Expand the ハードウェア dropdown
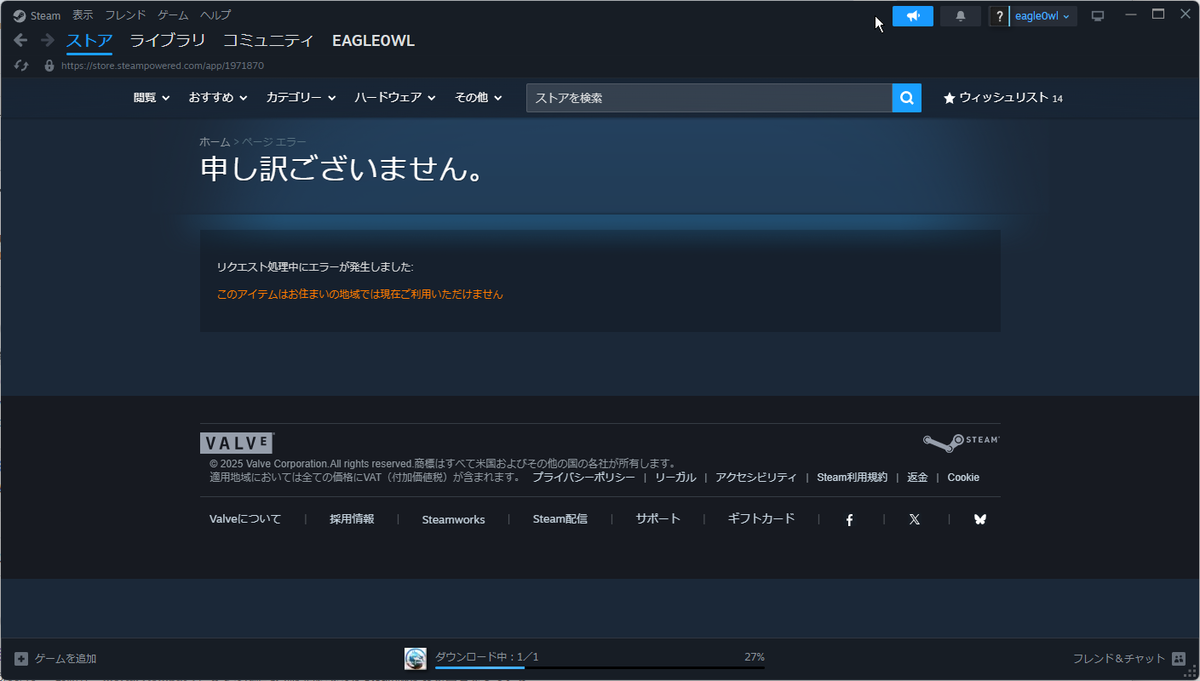Viewport: 1200px width, 681px height. (395, 98)
